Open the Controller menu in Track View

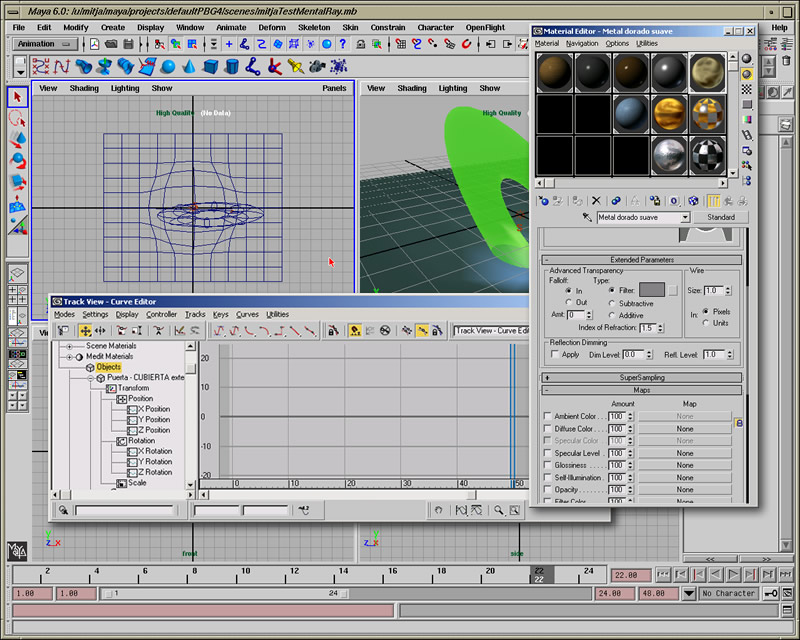(x=161, y=314)
